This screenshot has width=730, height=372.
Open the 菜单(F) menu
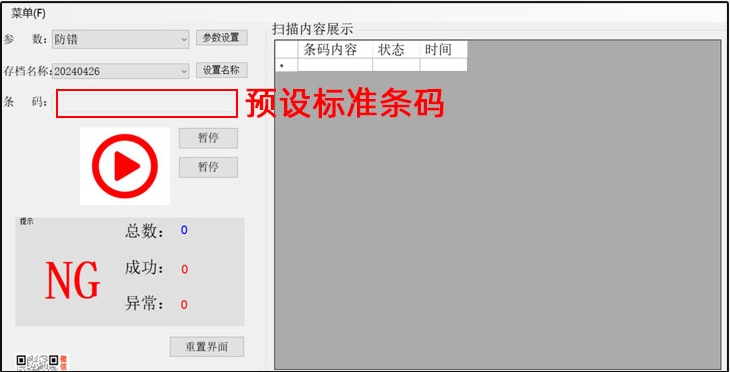tap(28, 14)
